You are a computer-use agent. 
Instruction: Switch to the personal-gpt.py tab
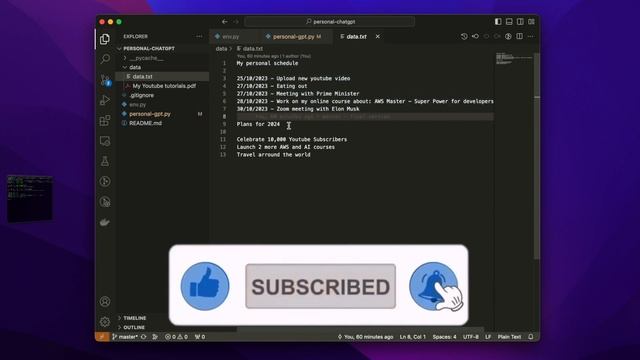pos(295,36)
